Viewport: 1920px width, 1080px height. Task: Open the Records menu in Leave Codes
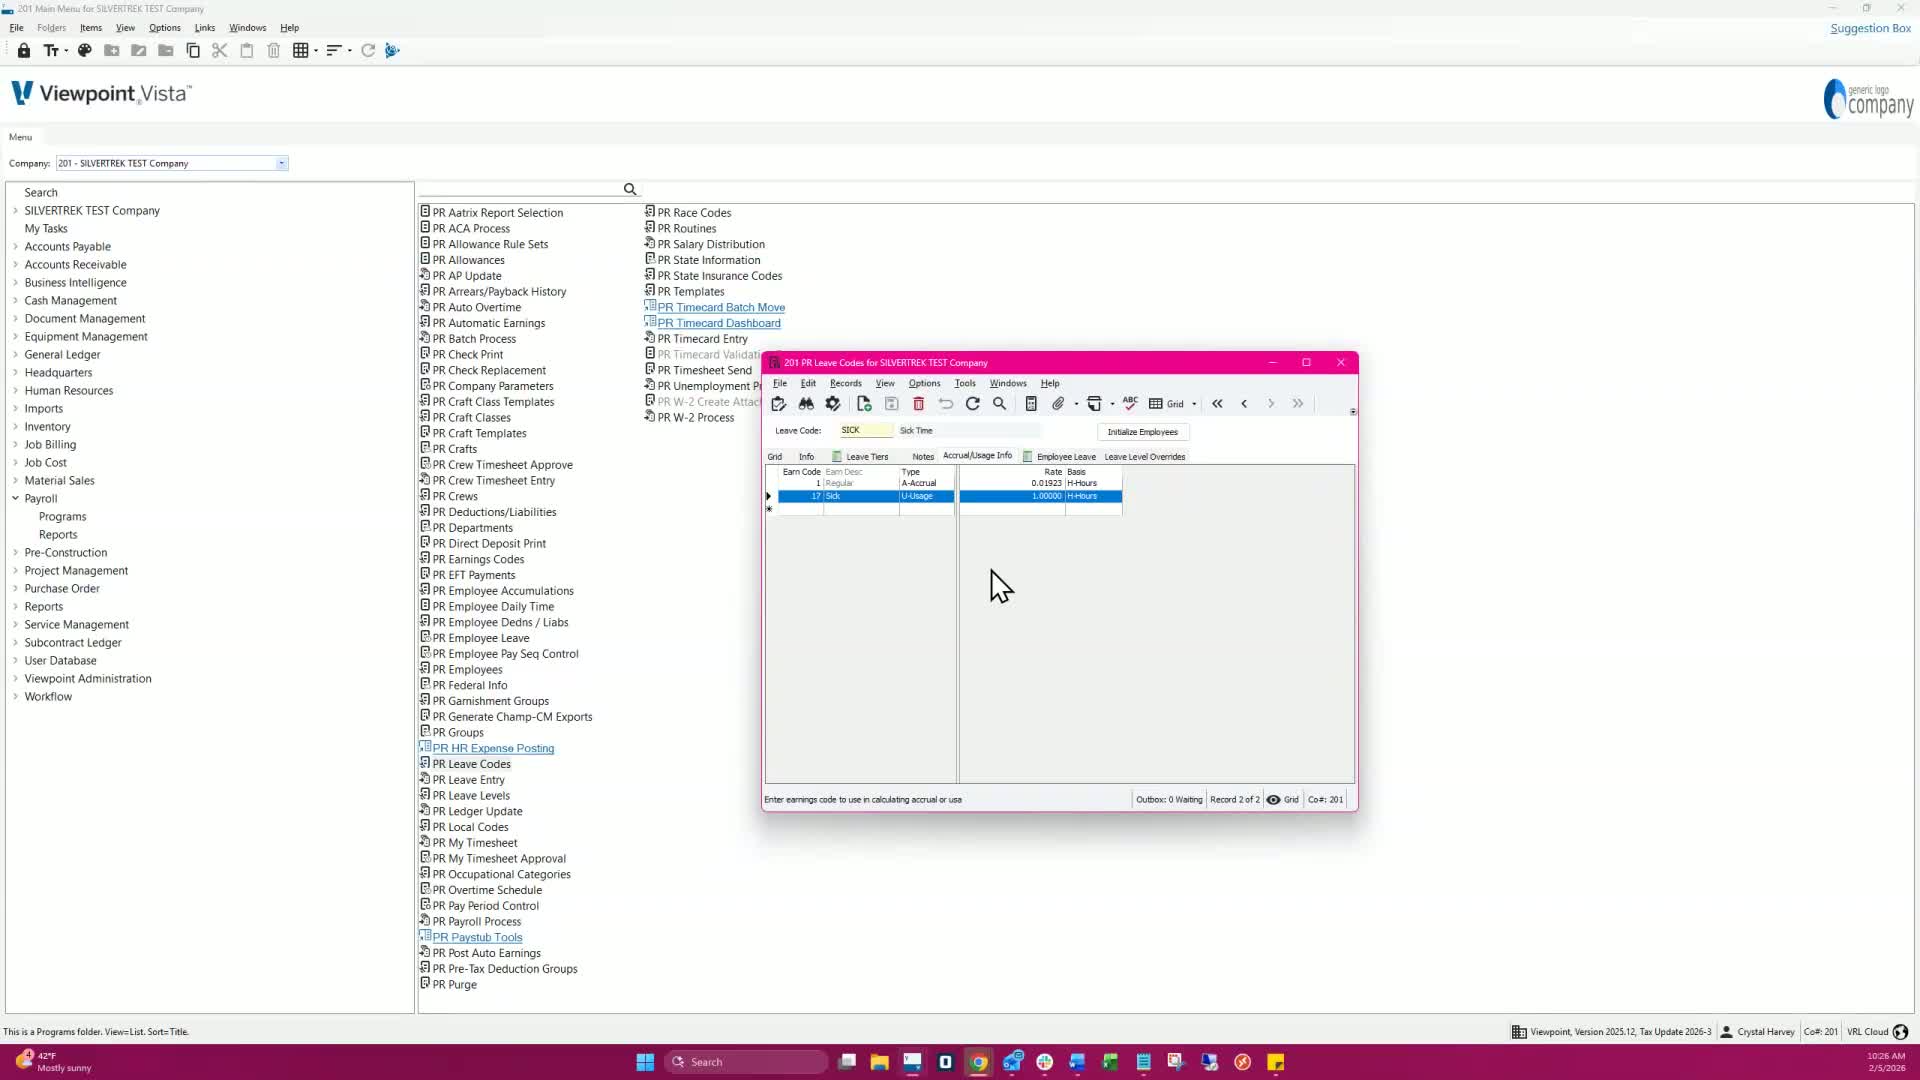coord(845,383)
